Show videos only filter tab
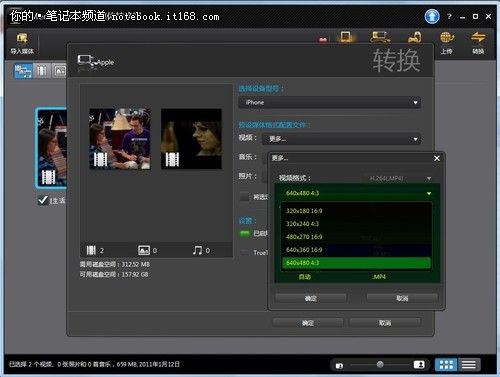500x377 pixels. (42, 71)
